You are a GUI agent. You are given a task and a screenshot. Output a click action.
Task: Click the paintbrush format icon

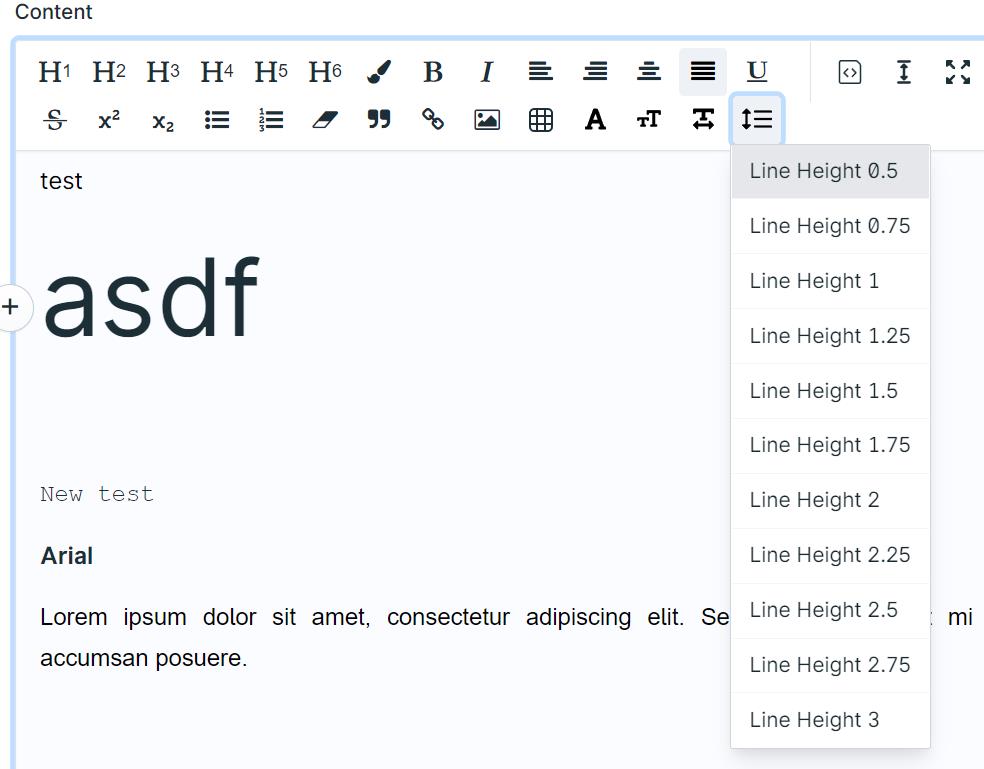379,72
